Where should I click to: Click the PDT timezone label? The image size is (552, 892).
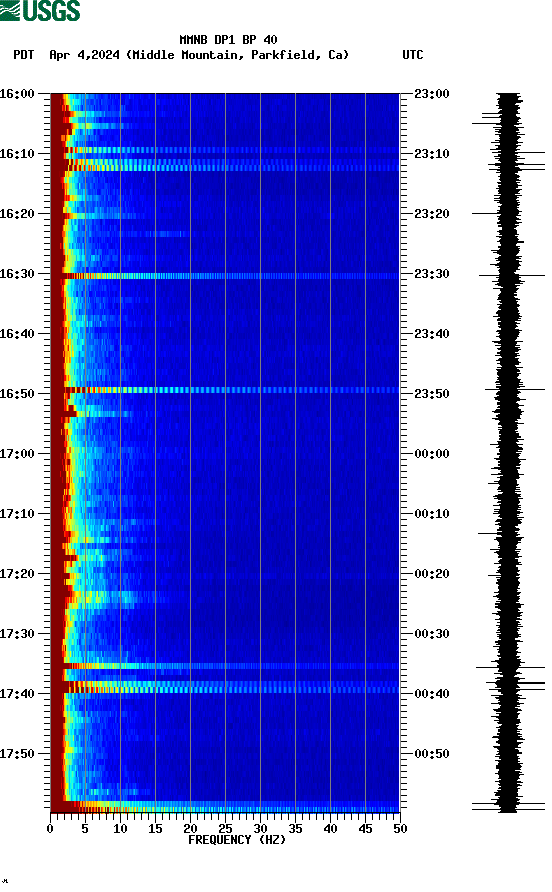(24, 55)
